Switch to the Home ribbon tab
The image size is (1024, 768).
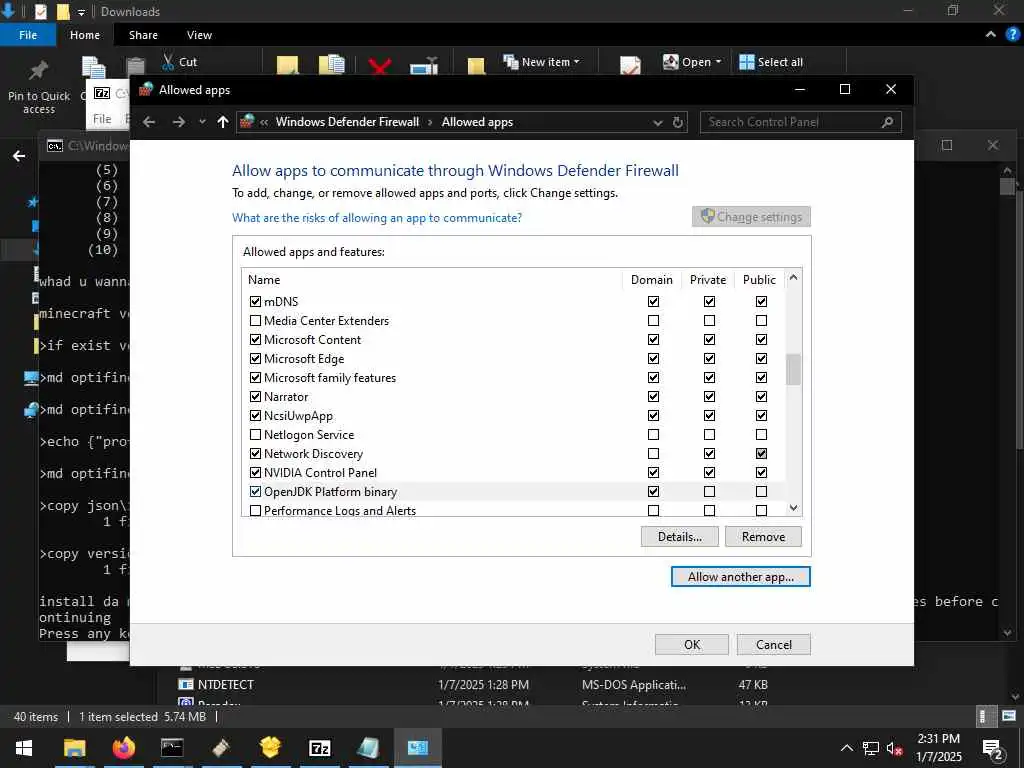pyautogui.click(x=85, y=35)
